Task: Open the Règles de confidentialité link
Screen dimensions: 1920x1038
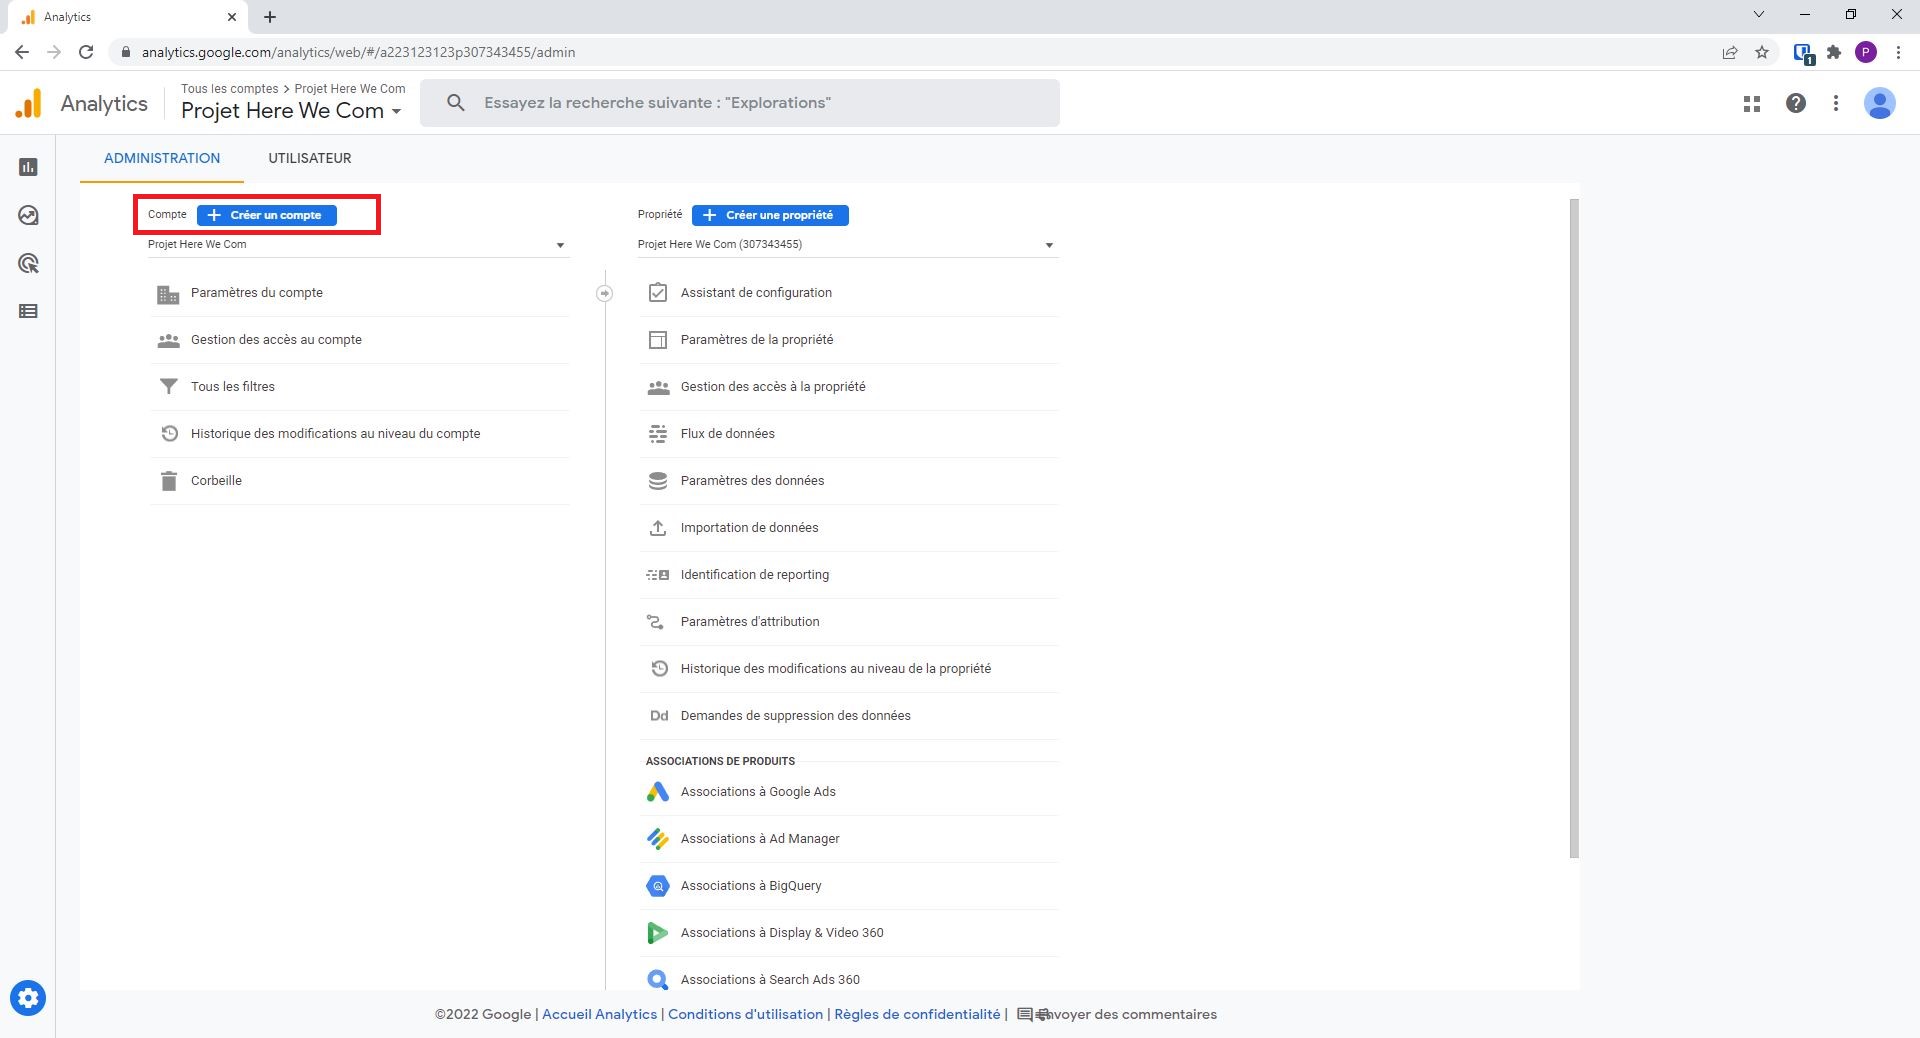Action: 917,1014
